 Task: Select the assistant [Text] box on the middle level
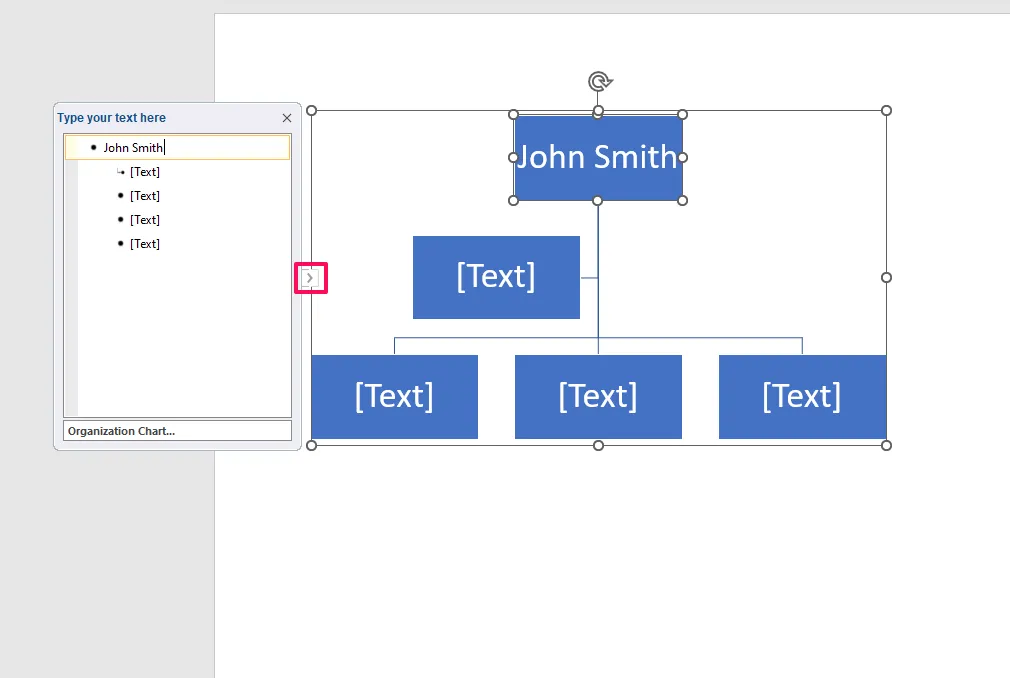point(496,277)
